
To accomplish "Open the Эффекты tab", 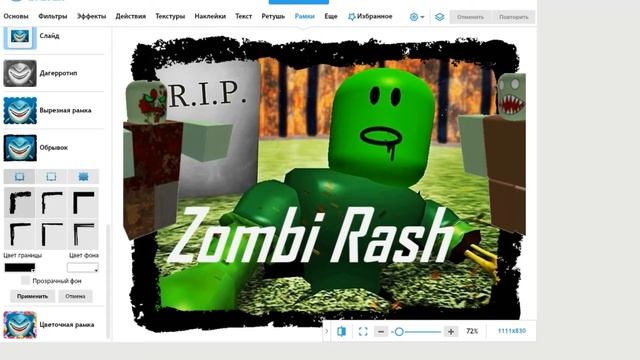I will (91, 16).
